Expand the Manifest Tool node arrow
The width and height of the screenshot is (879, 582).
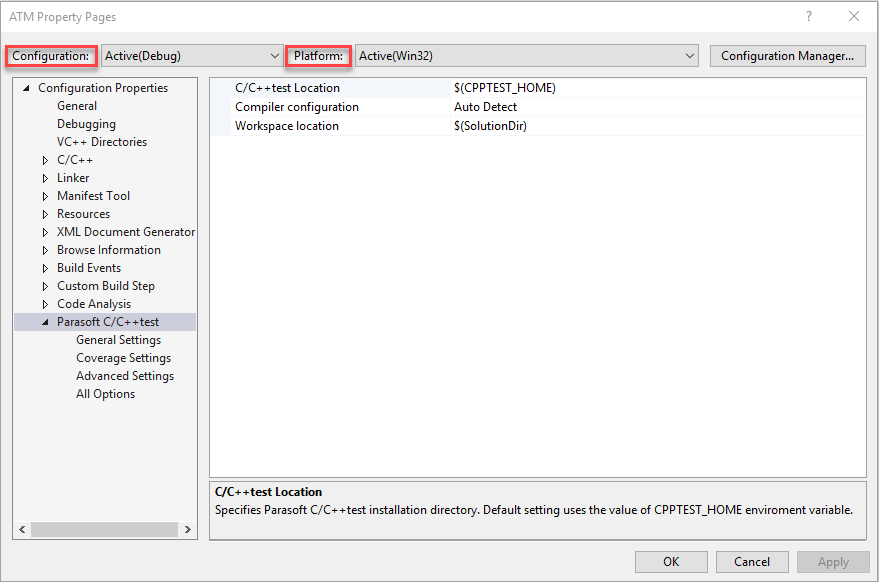(45, 196)
